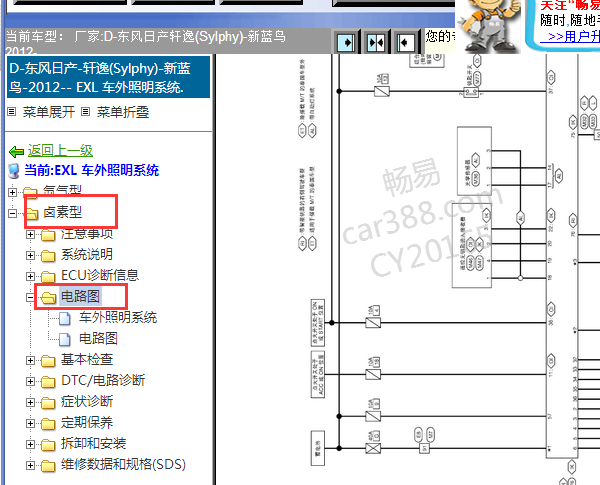Viewport: 600px width, 485px height.
Task: Click the center split panel arrows button
Action: [376, 42]
